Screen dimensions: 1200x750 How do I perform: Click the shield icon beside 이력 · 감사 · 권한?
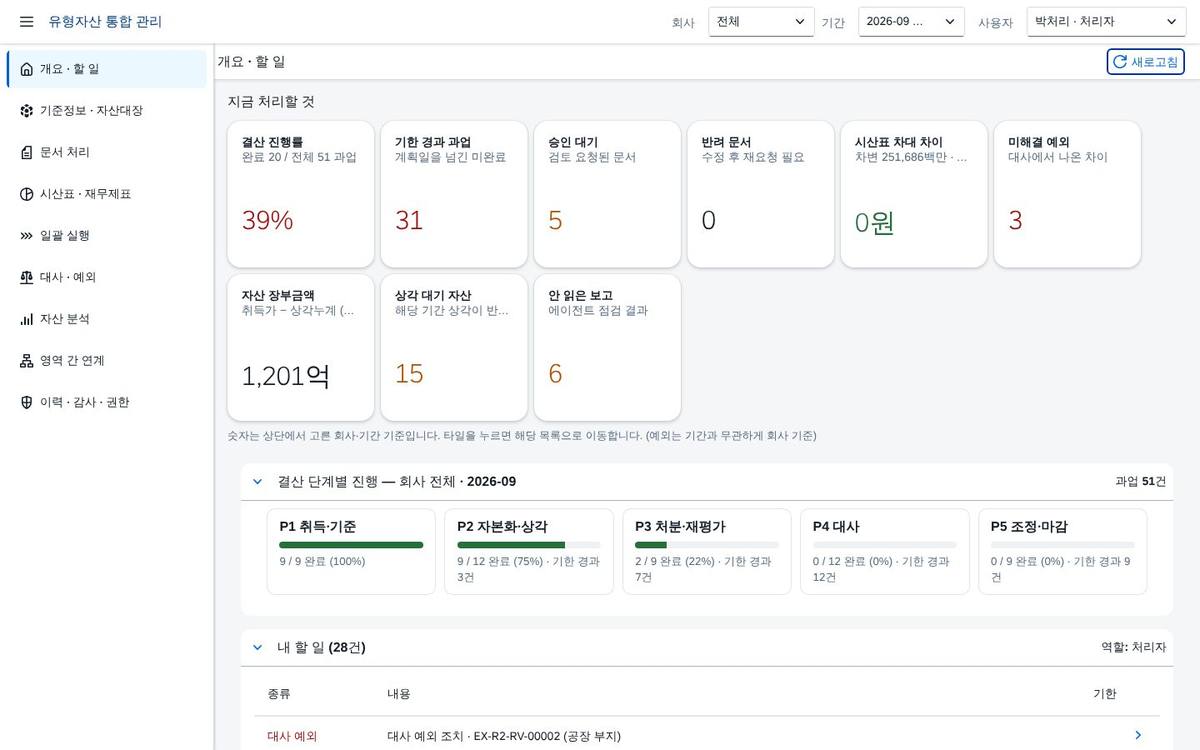pyautogui.click(x=26, y=402)
